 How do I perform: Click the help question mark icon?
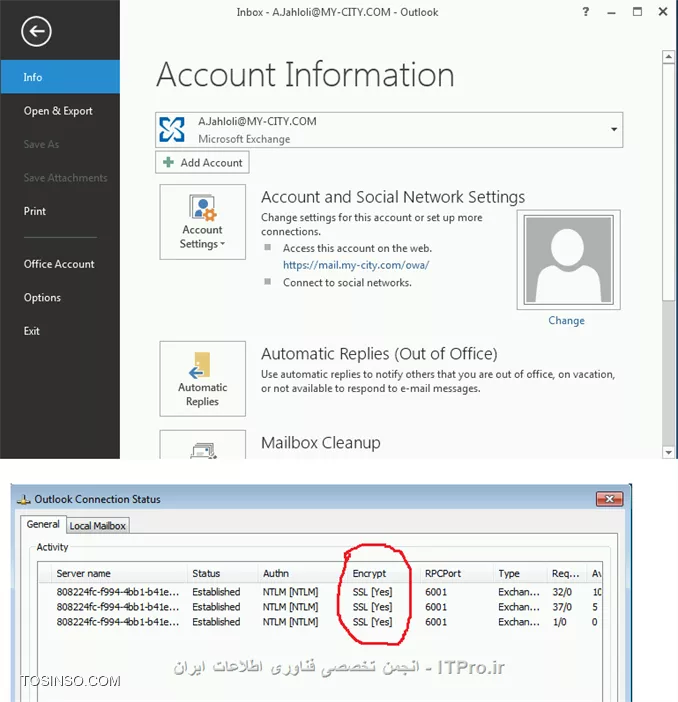click(586, 12)
